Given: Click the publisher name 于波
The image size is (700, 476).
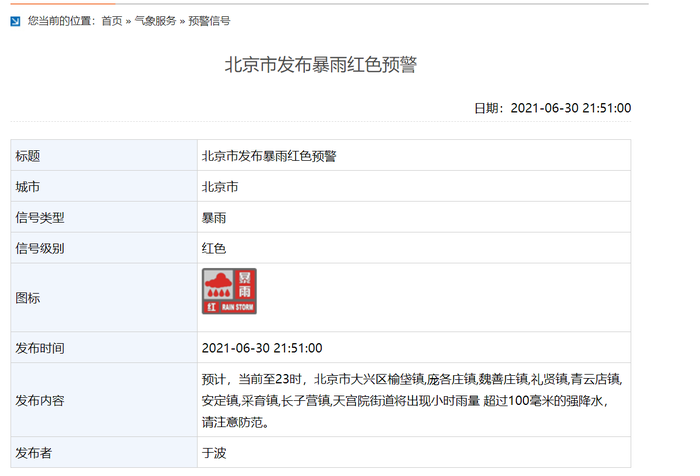Looking at the screenshot, I should (x=214, y=453).
